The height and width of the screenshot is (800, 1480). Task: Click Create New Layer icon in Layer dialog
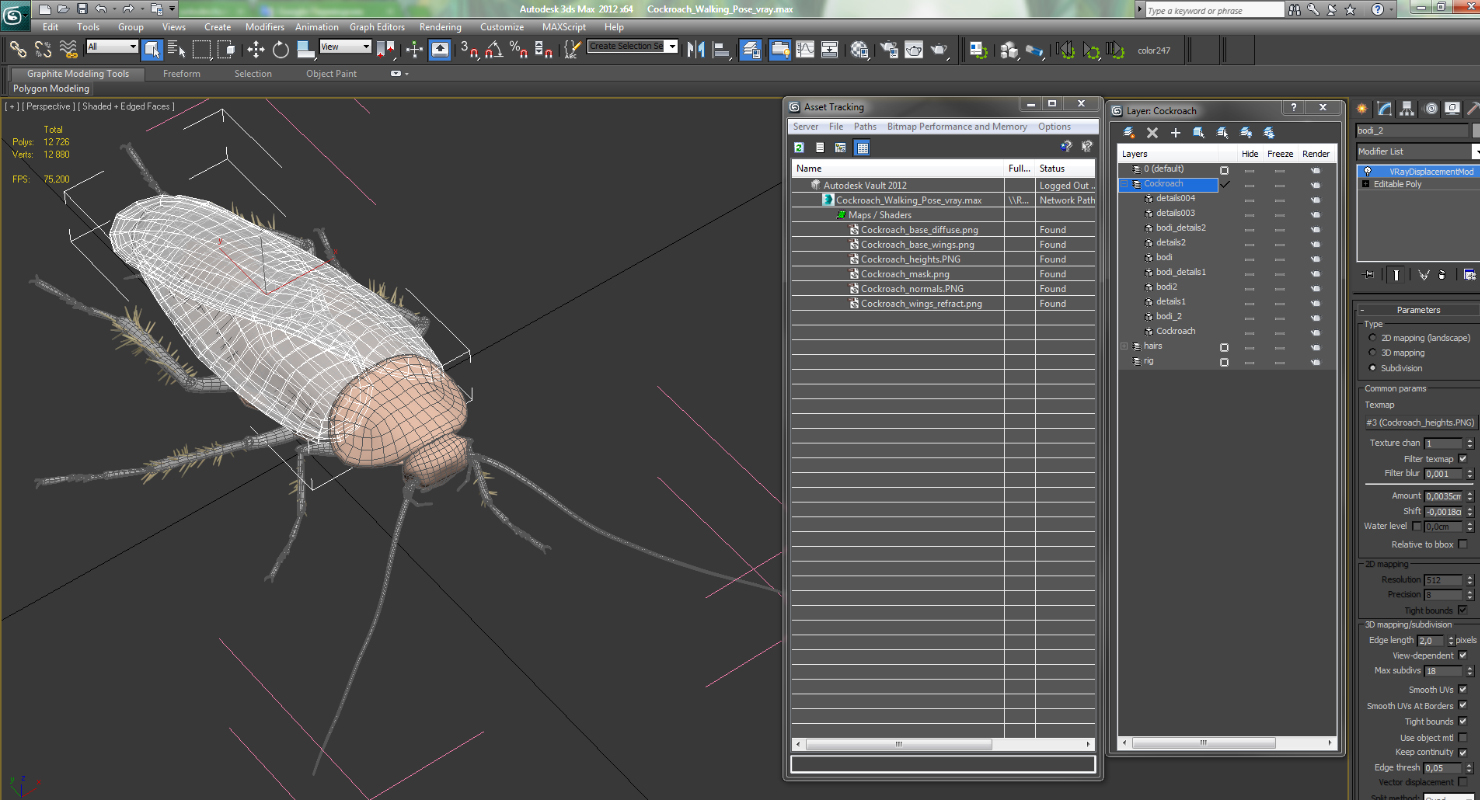point(1129,132)
